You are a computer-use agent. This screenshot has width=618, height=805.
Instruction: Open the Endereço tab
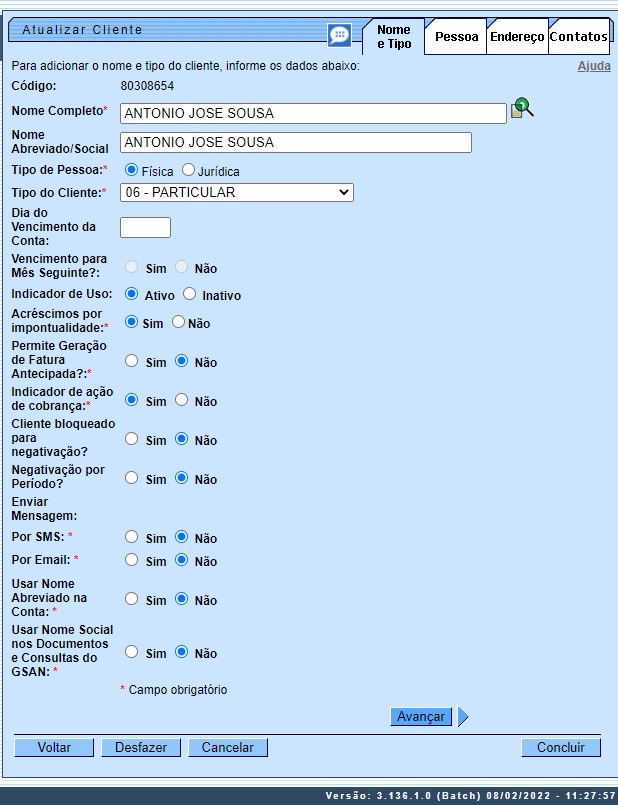pyautogui.click(x=517, y=37)
